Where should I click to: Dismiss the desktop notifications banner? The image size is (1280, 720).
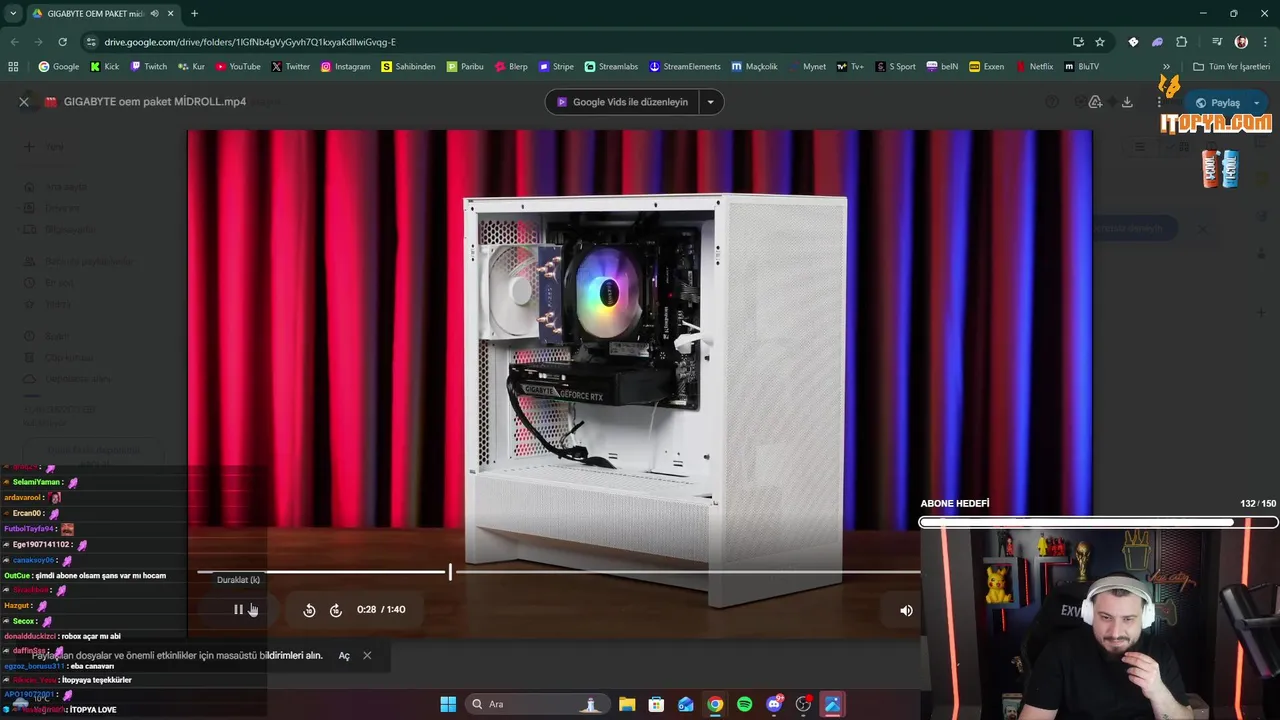(367, 656)
